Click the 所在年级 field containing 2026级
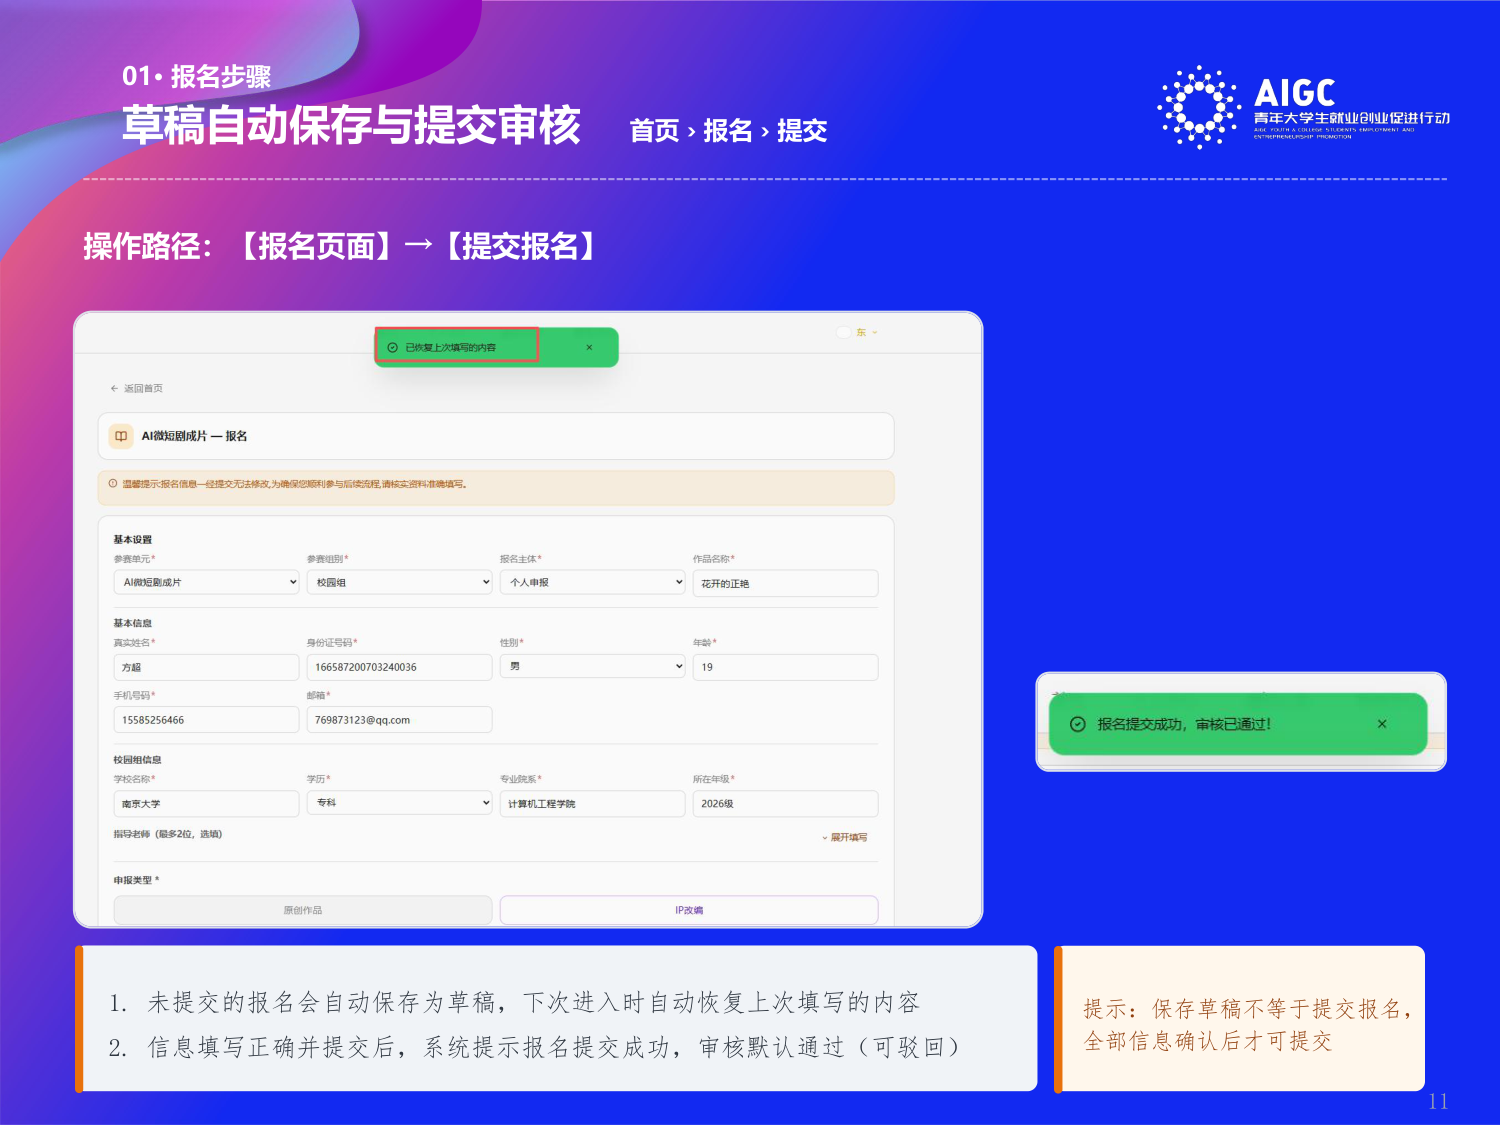The width and height of the screenshot is (1500, 1125). [785, 804]
